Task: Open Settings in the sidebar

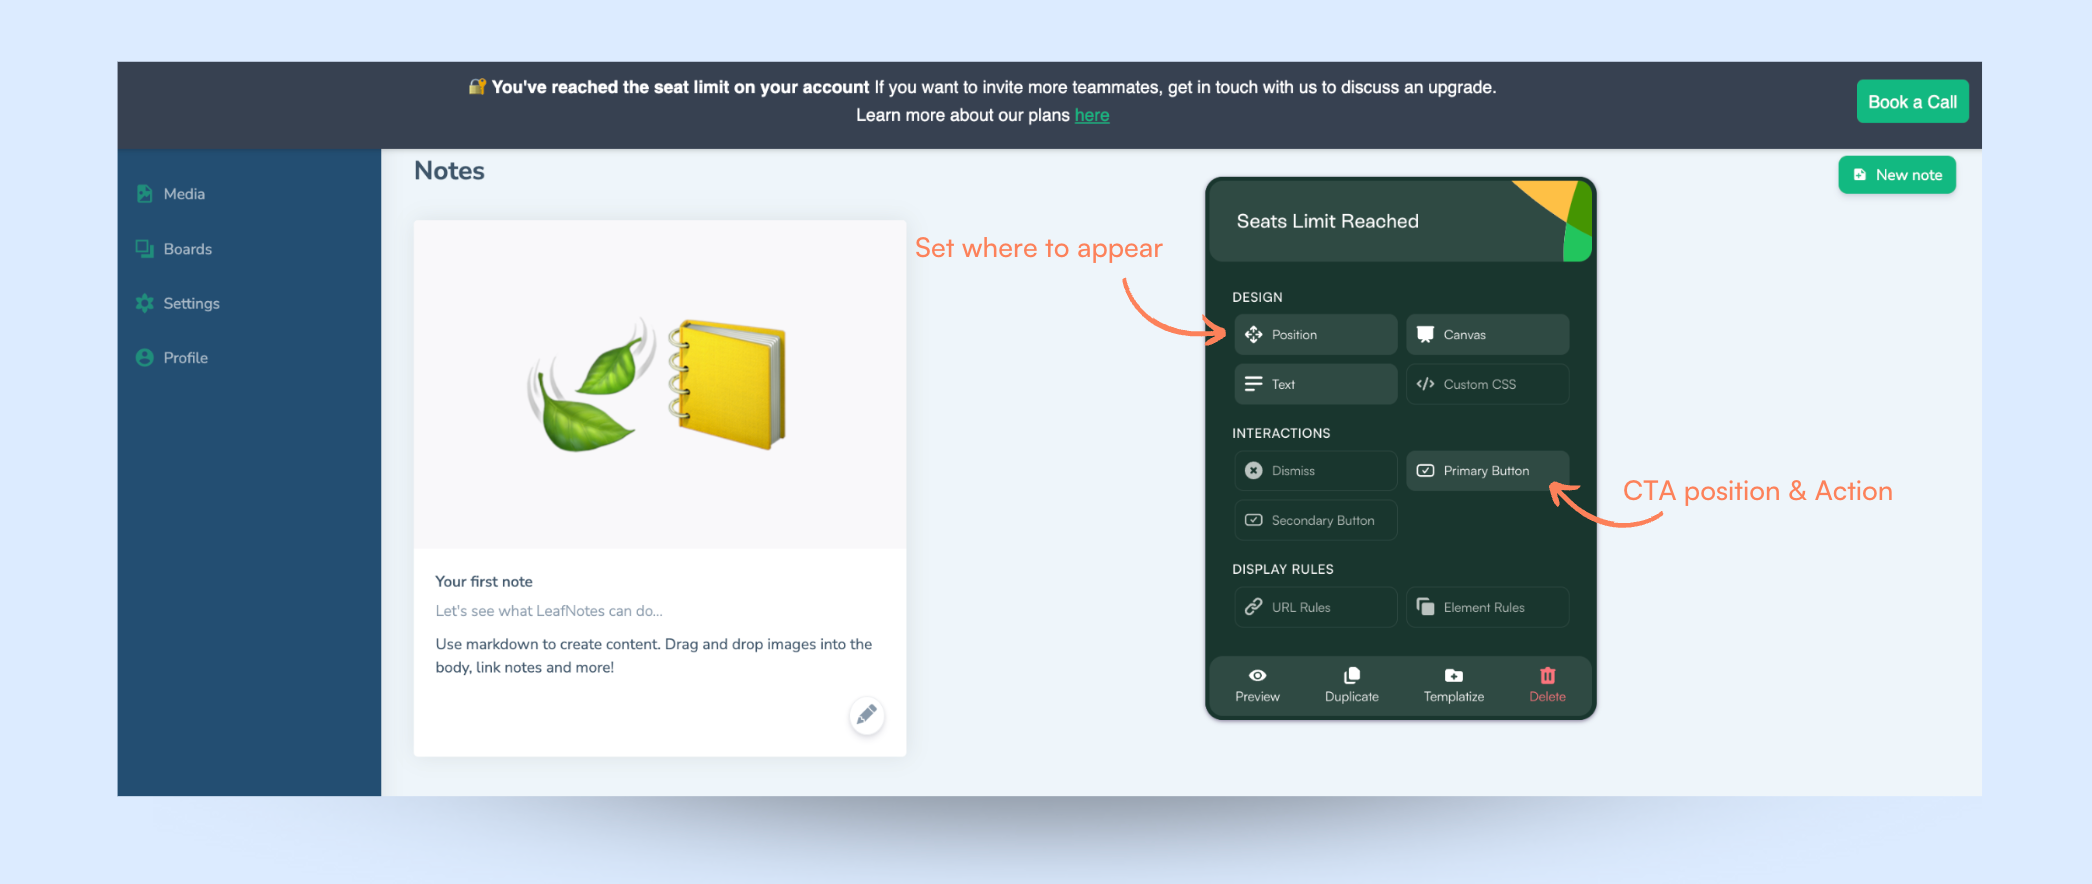Action: pyautogui.click(x=191, y=303)
